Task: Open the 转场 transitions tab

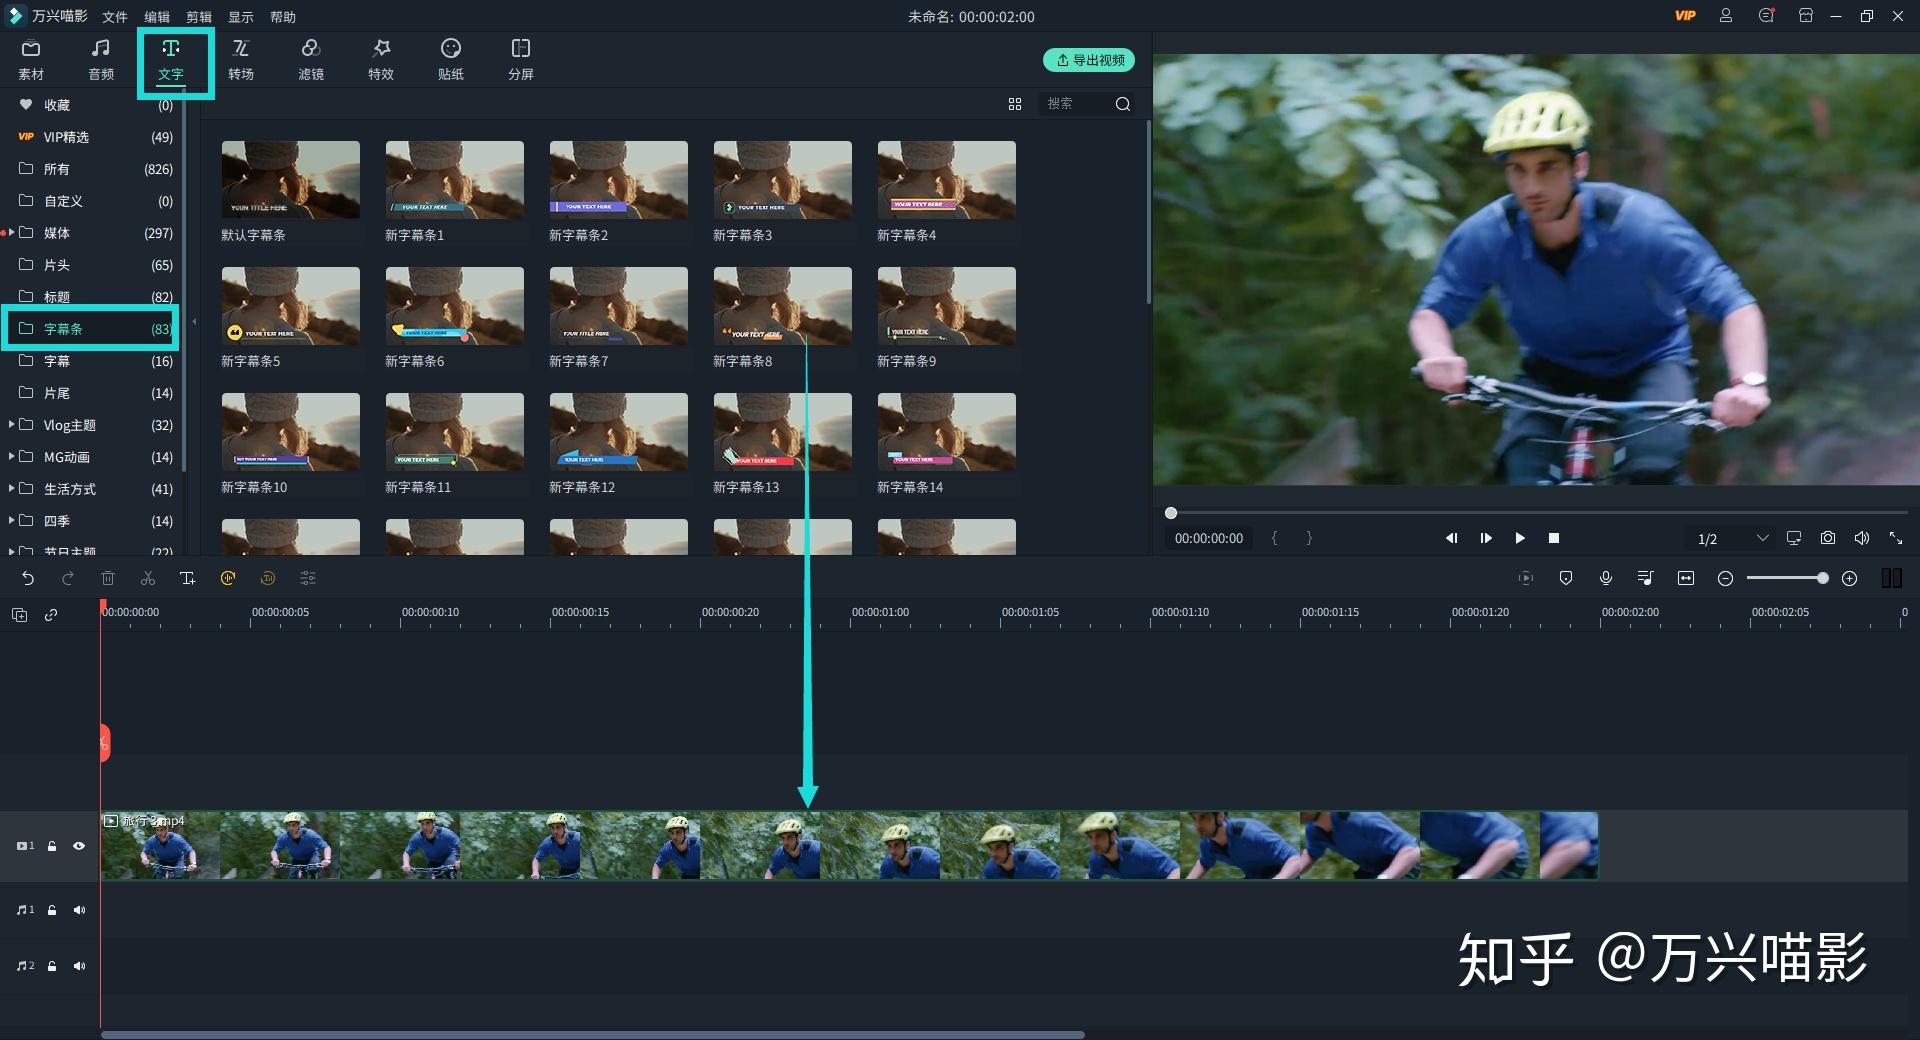Action: coord(241,60)
